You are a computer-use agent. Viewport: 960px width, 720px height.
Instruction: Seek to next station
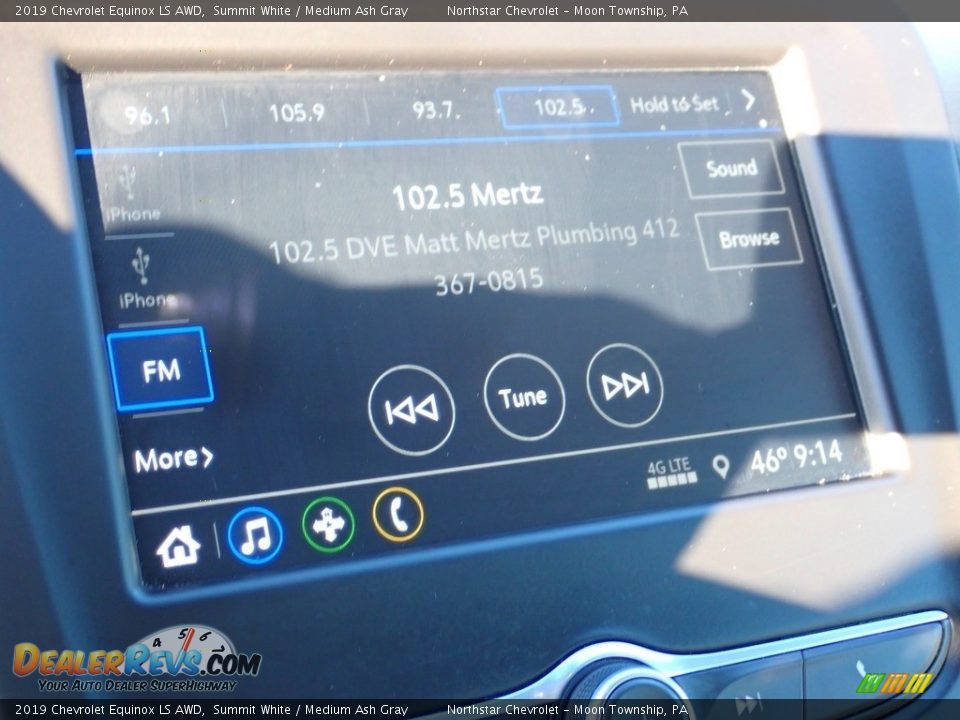pyautogui.click(x=624, y=385)
